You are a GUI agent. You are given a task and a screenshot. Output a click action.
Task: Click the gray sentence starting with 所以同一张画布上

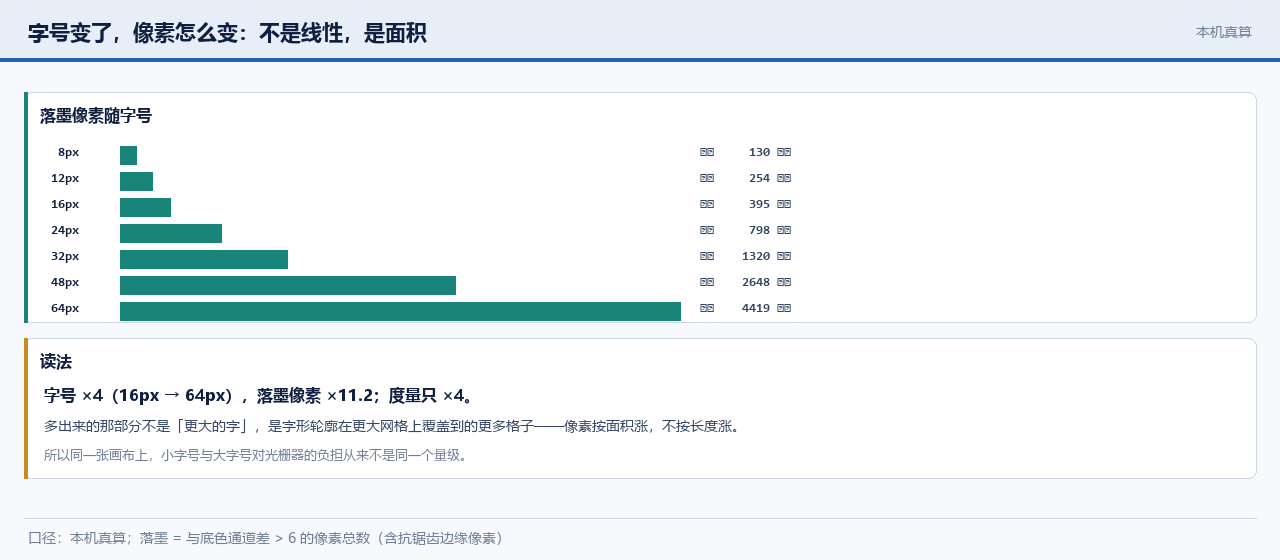(x=256, y=455)
